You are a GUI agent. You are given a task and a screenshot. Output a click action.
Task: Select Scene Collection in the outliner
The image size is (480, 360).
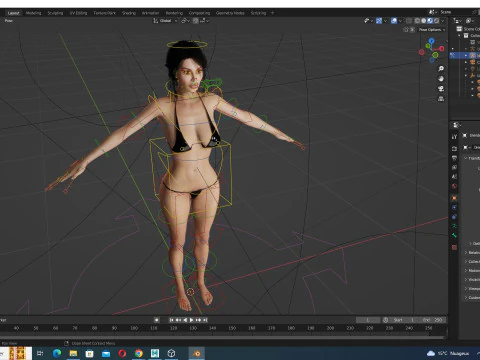468,29
